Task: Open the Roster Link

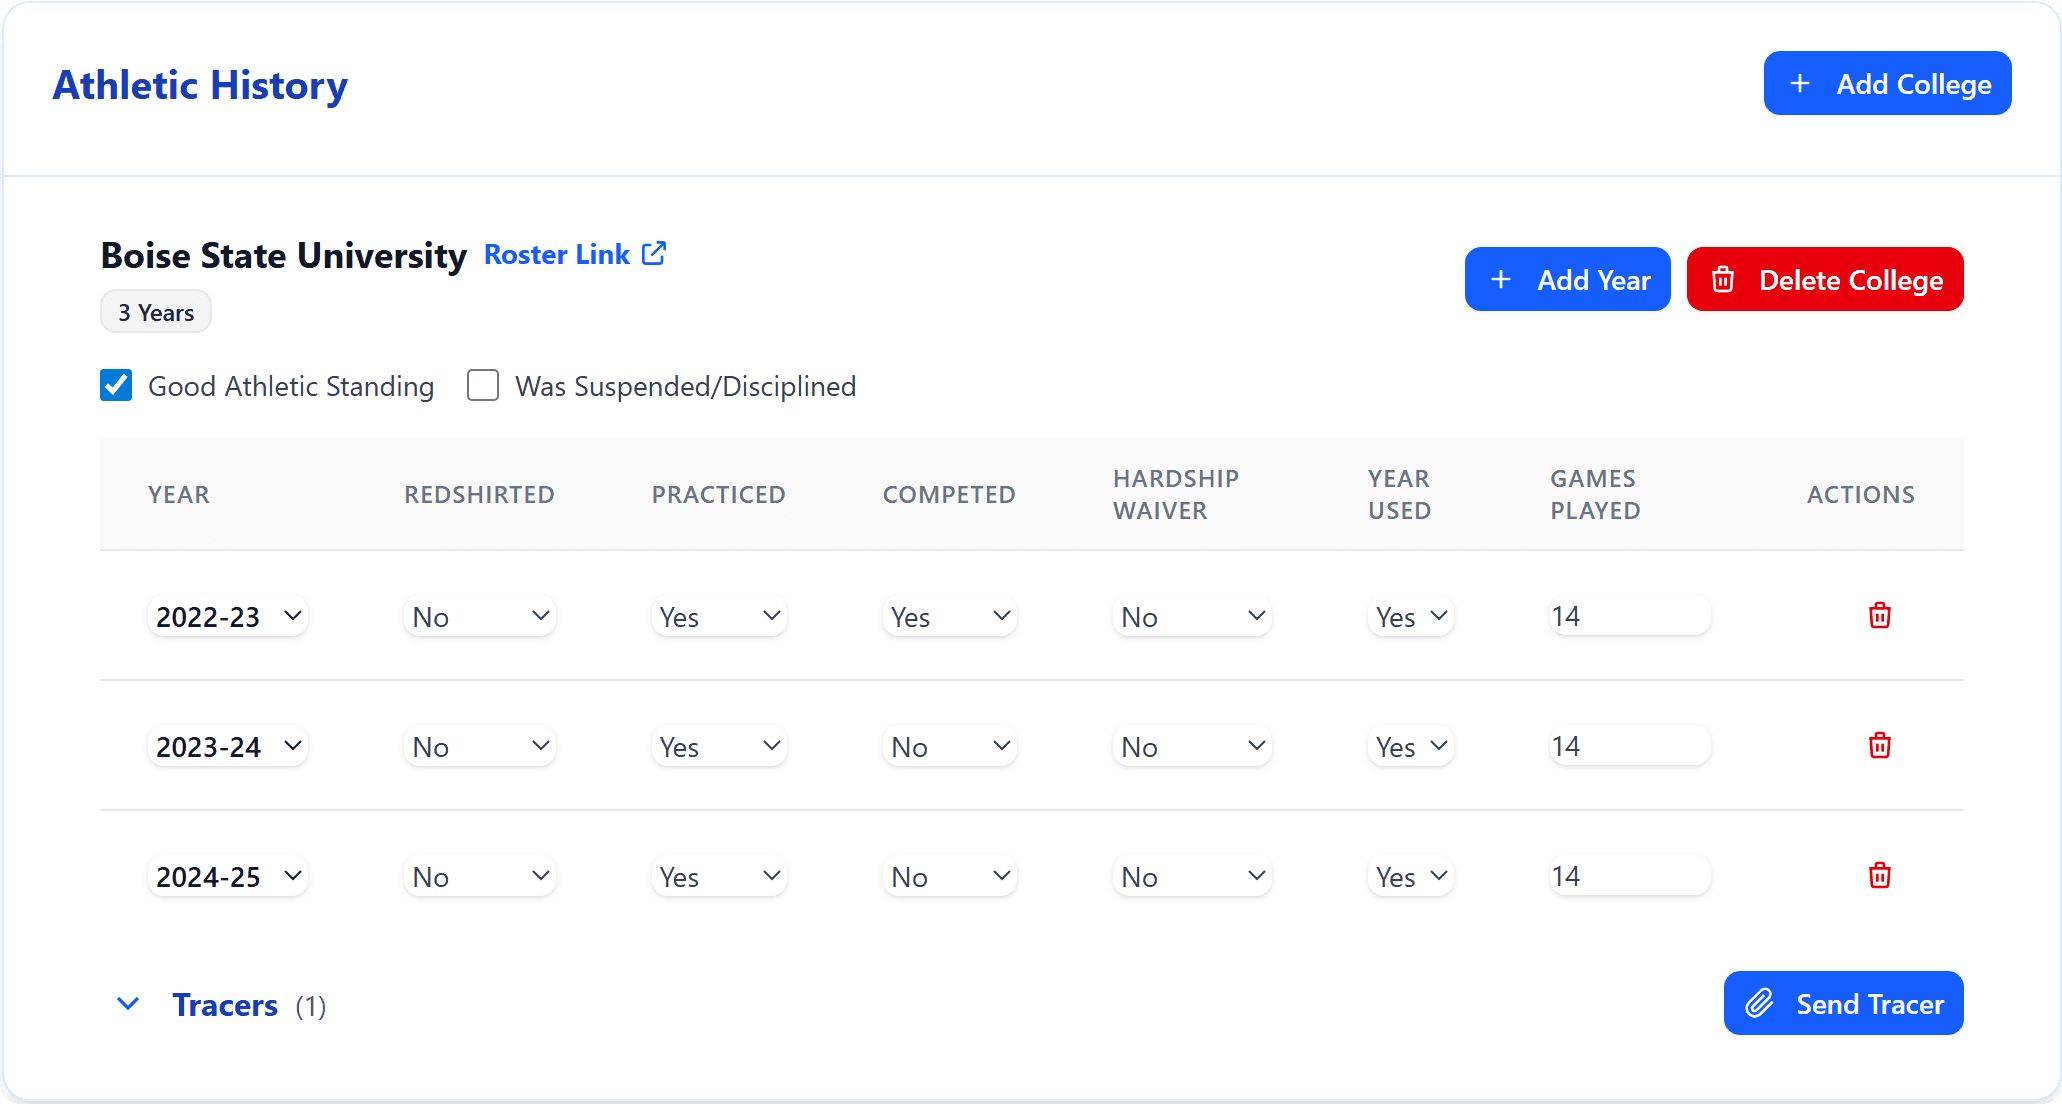Action: 557,255
